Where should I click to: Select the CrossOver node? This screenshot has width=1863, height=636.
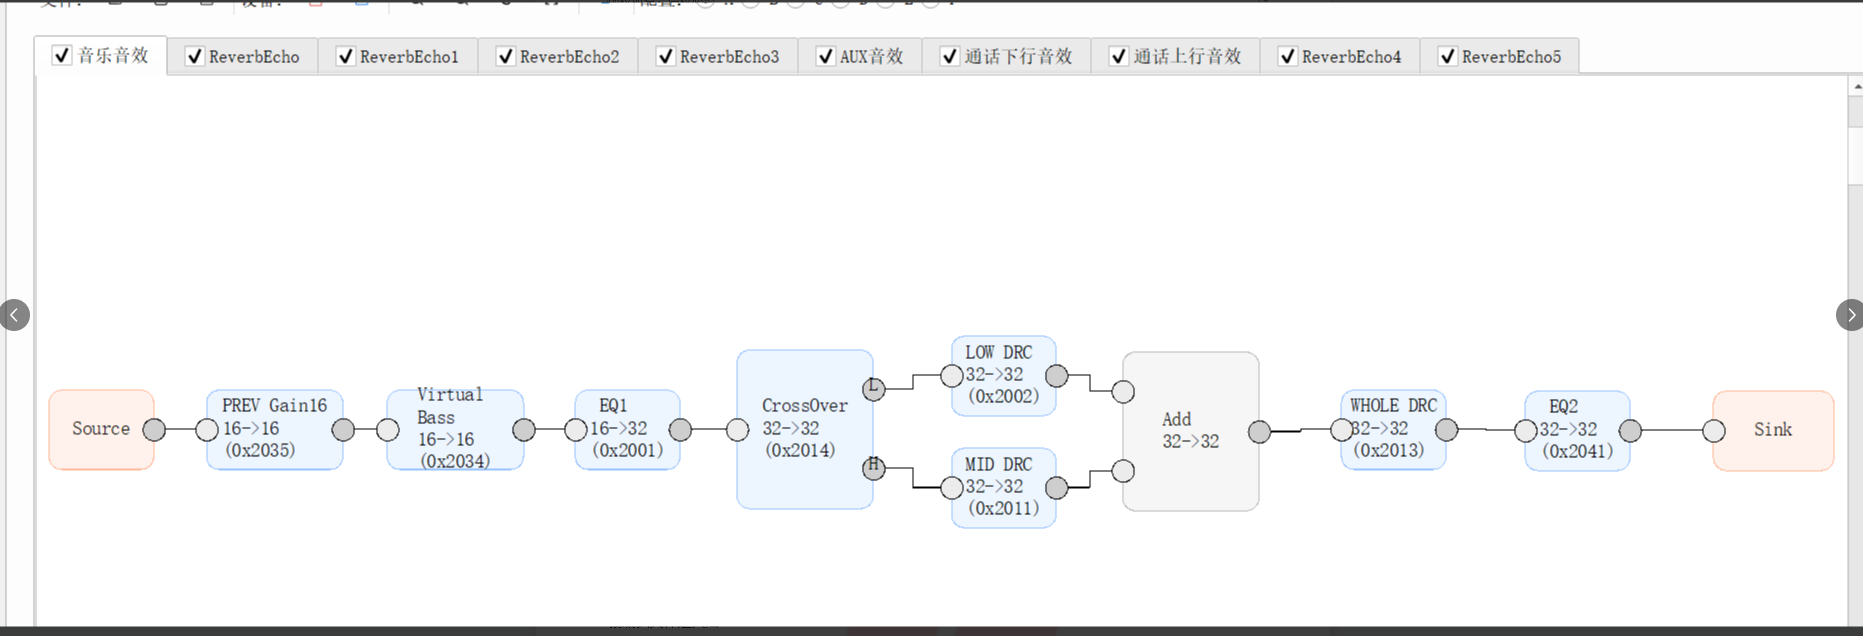tap(805, 429)
